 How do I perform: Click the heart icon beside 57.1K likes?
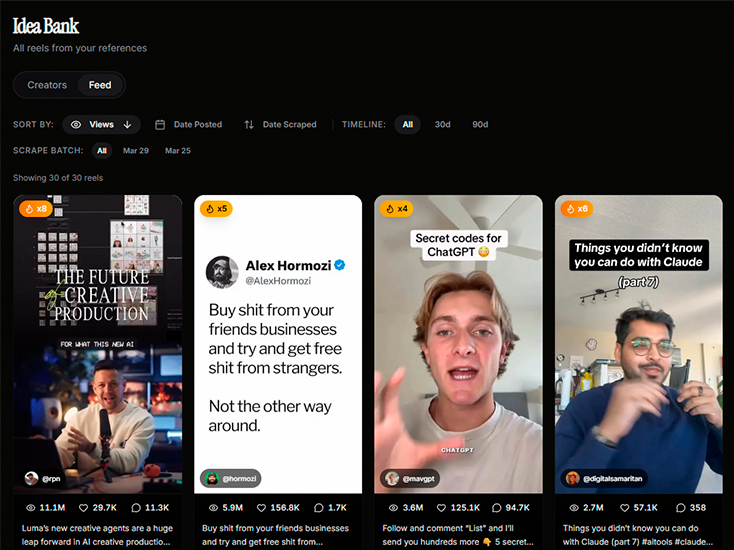pyautogui.click(x=624, y=508)
